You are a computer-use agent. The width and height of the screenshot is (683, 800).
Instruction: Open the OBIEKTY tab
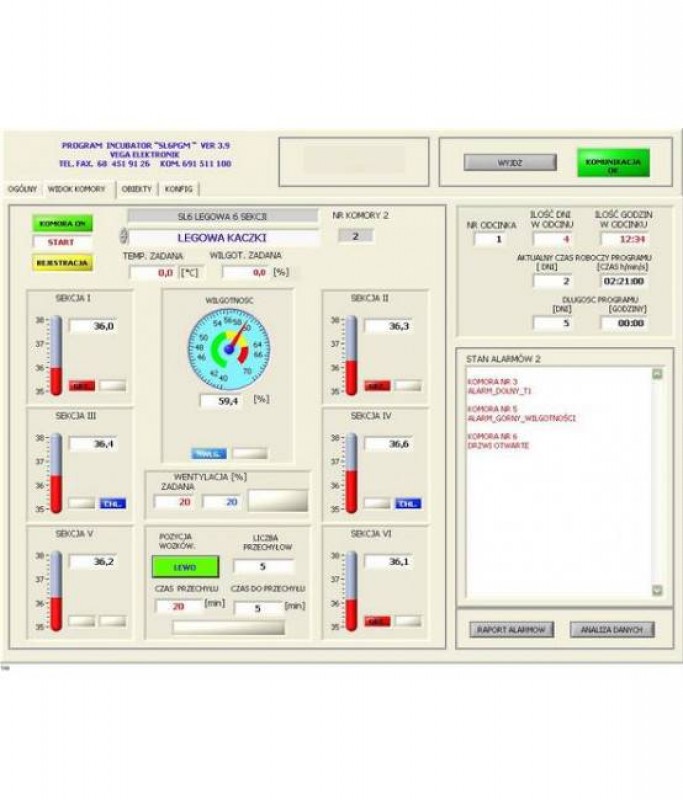click(x=137, y=189)
